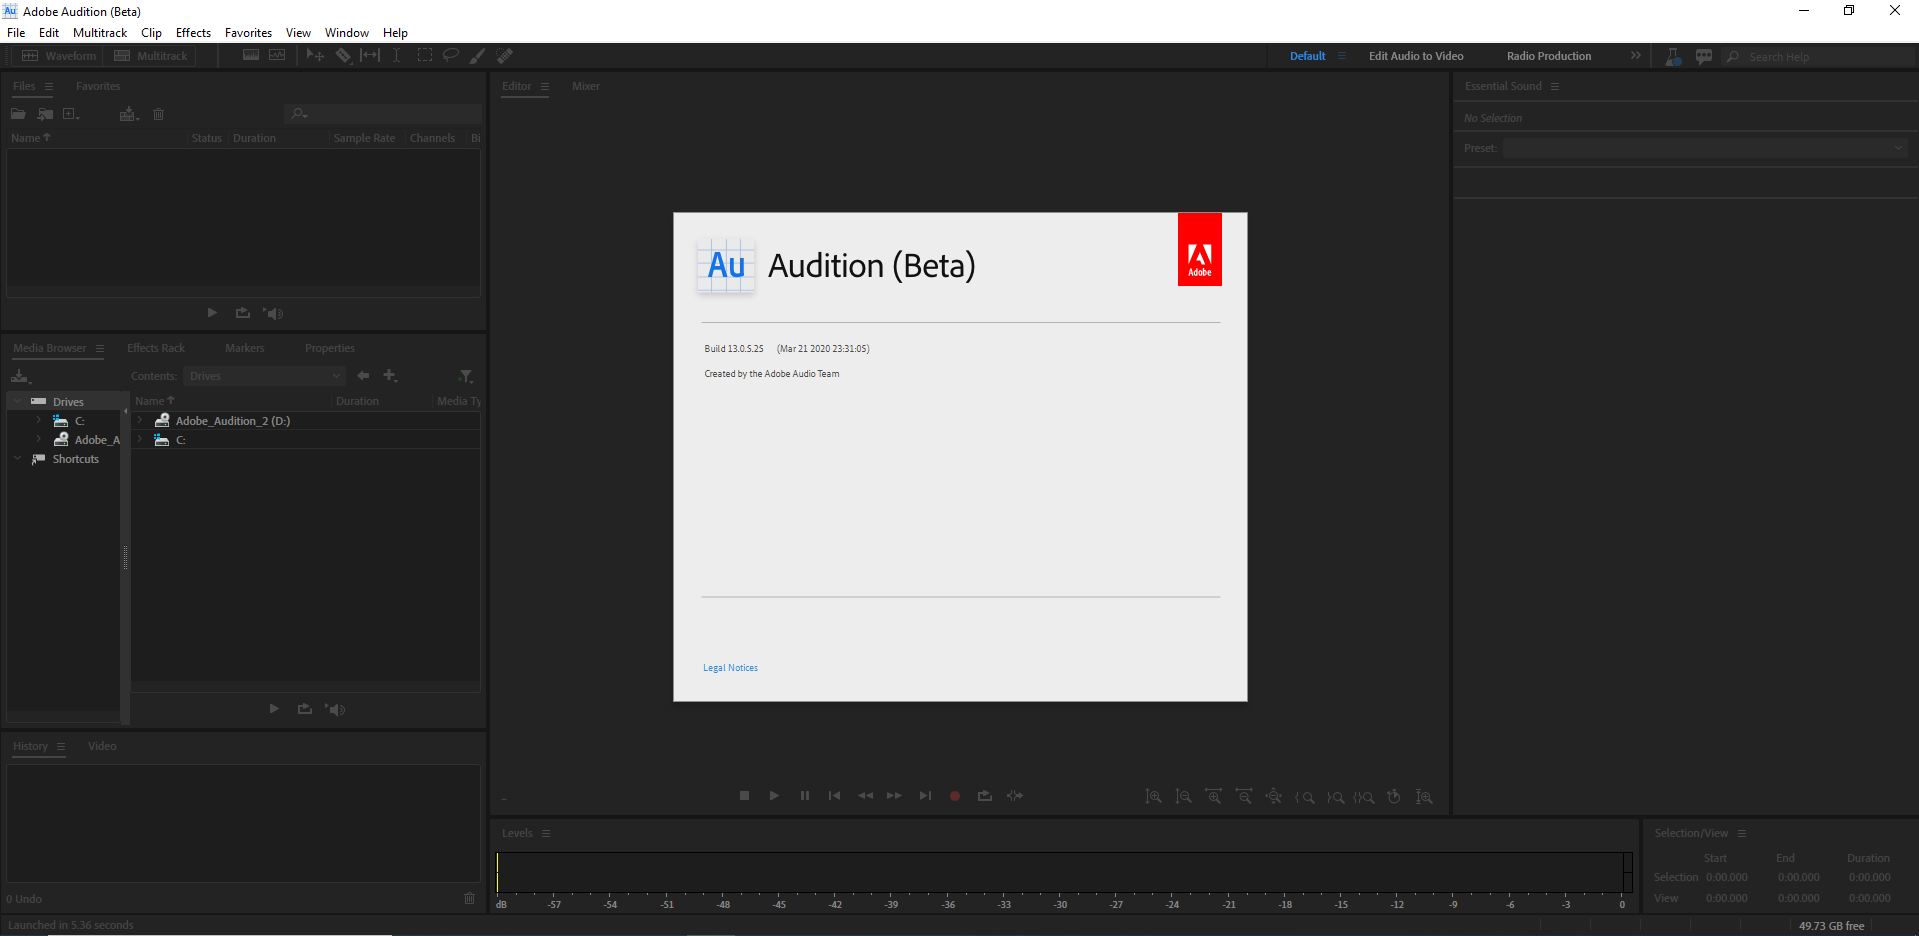The height and width of the screenshot is (936, 1919).
Task: Select the Marquee Selection tool
Action: (x=424, y=55)
